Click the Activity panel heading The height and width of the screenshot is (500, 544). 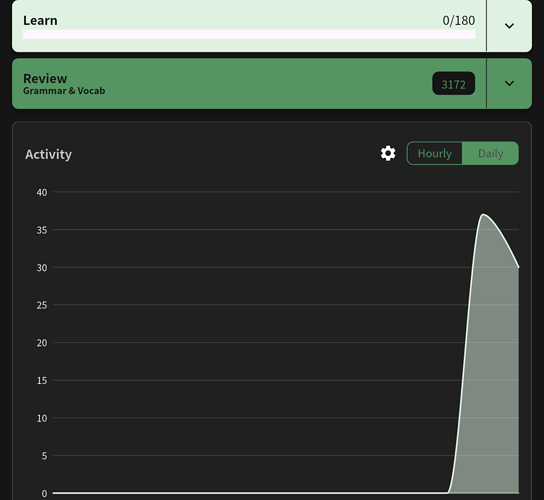pos(49,154)
